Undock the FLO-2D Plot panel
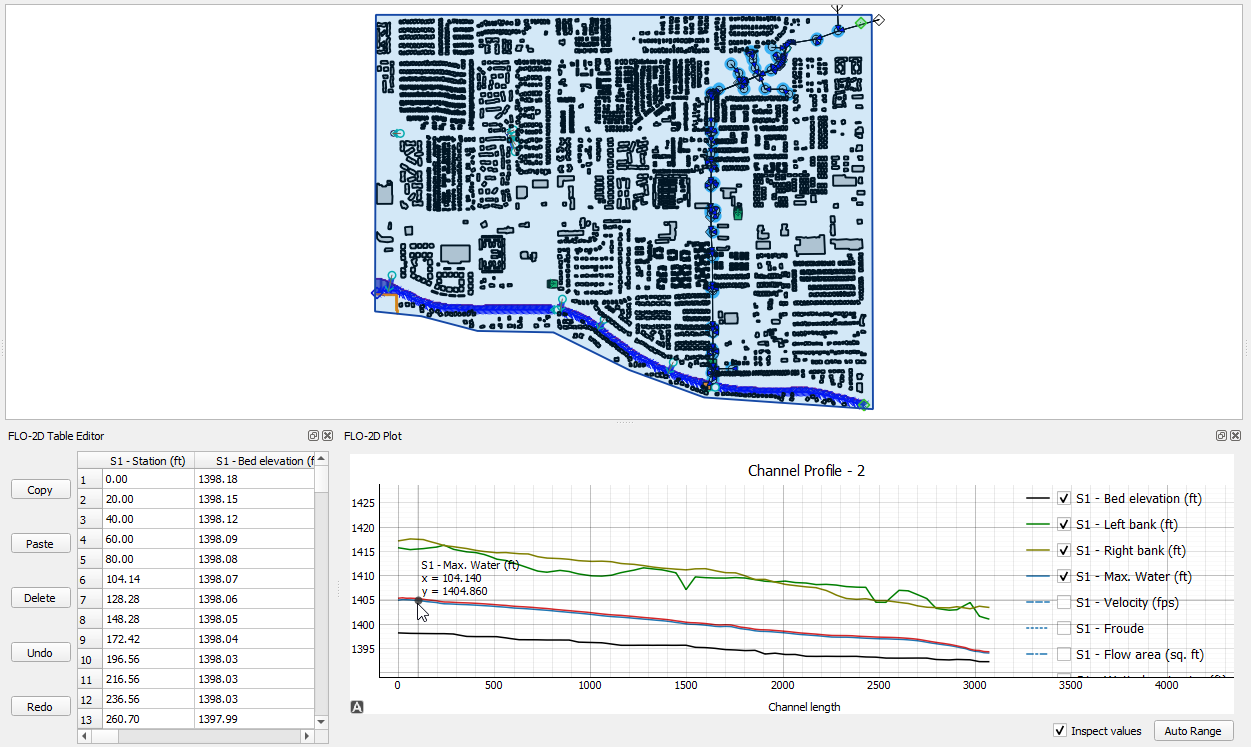 click(1223, 436)
